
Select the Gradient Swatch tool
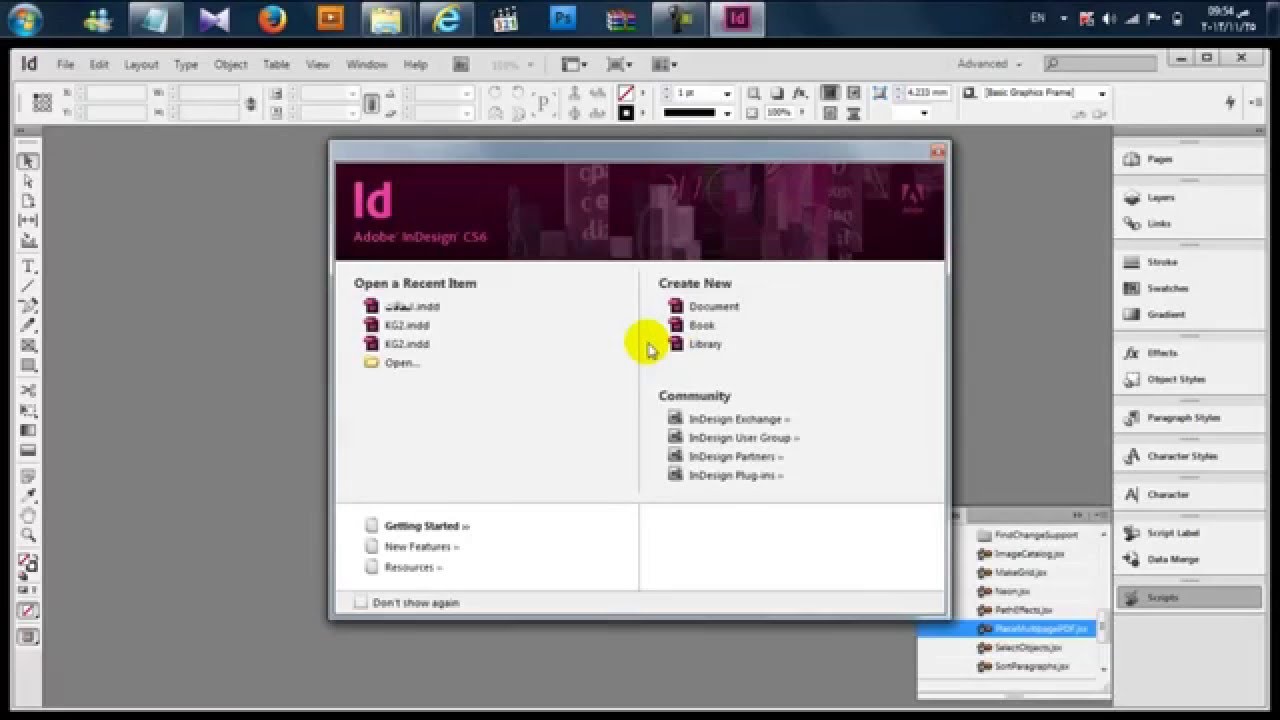click(28, 431)
